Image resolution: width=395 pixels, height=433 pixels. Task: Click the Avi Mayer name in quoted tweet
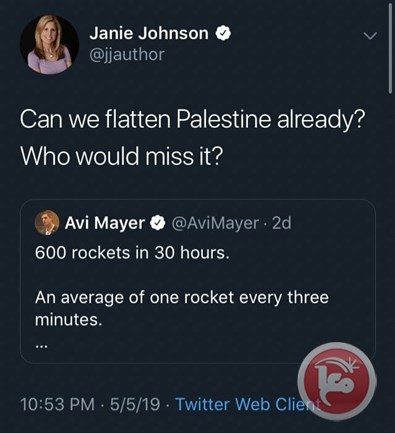tap(105, 223)
